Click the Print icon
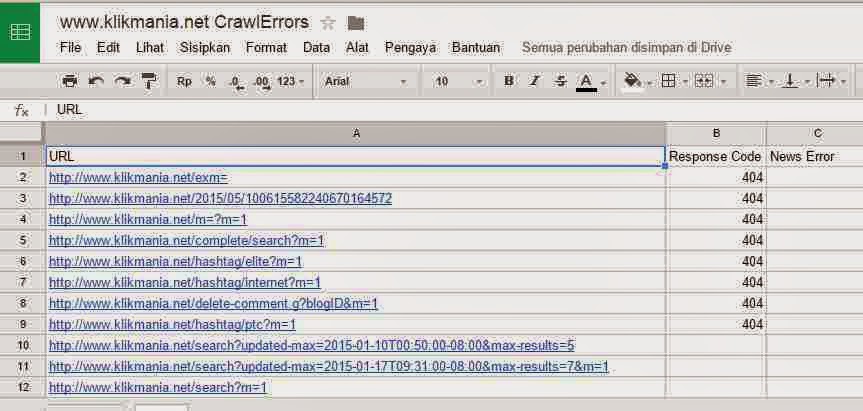The height and width of the screenshot is (411, 863). (x=70, y=81)
